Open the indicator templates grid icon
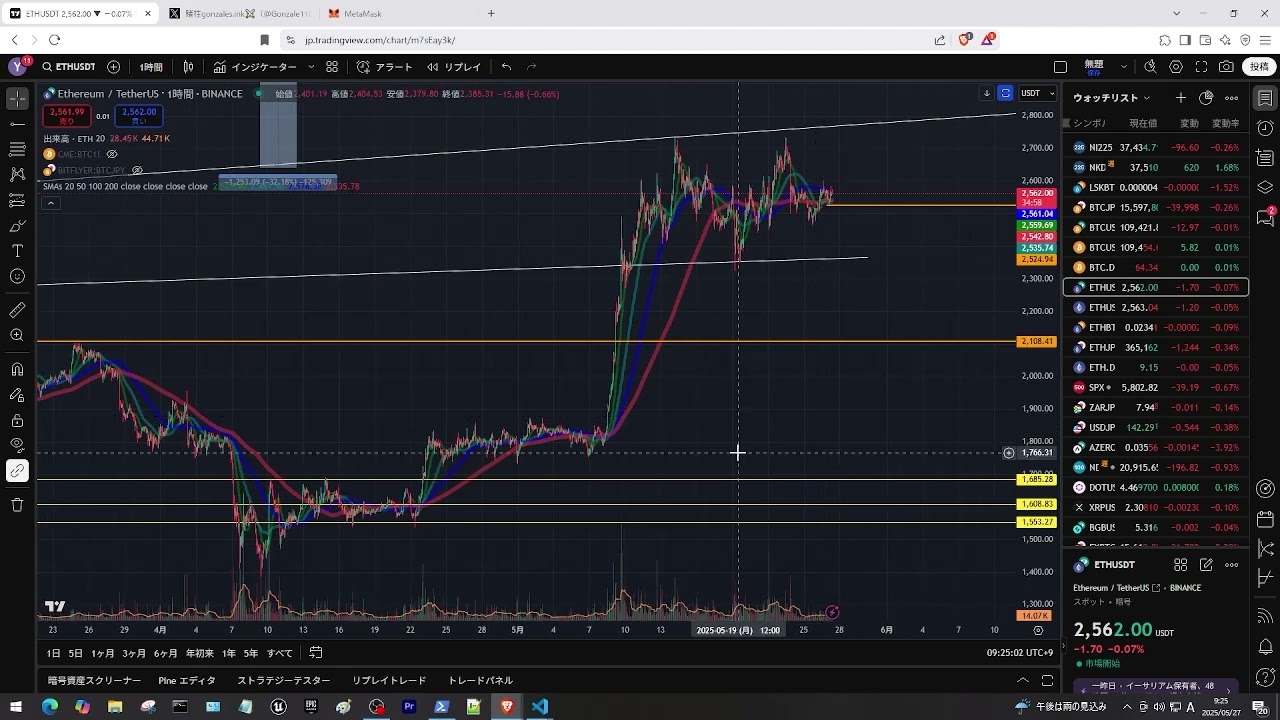The image size is (1280, 720). (x=332, y=67)
